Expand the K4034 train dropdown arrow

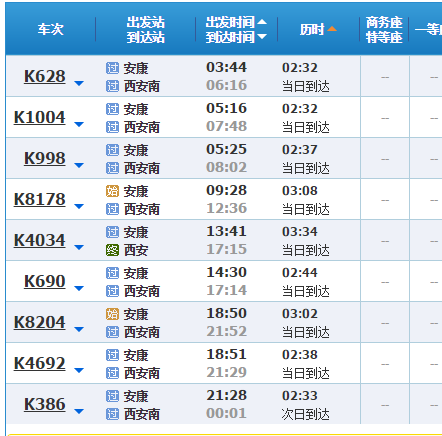79,247
